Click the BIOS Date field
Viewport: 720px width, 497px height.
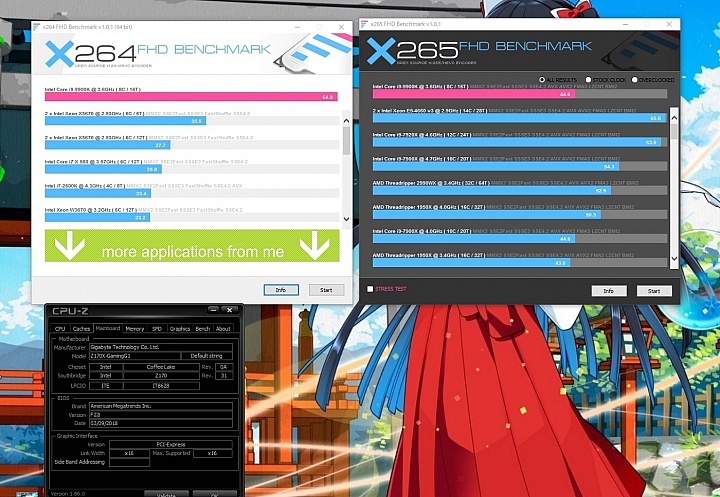tap(161, 424)
